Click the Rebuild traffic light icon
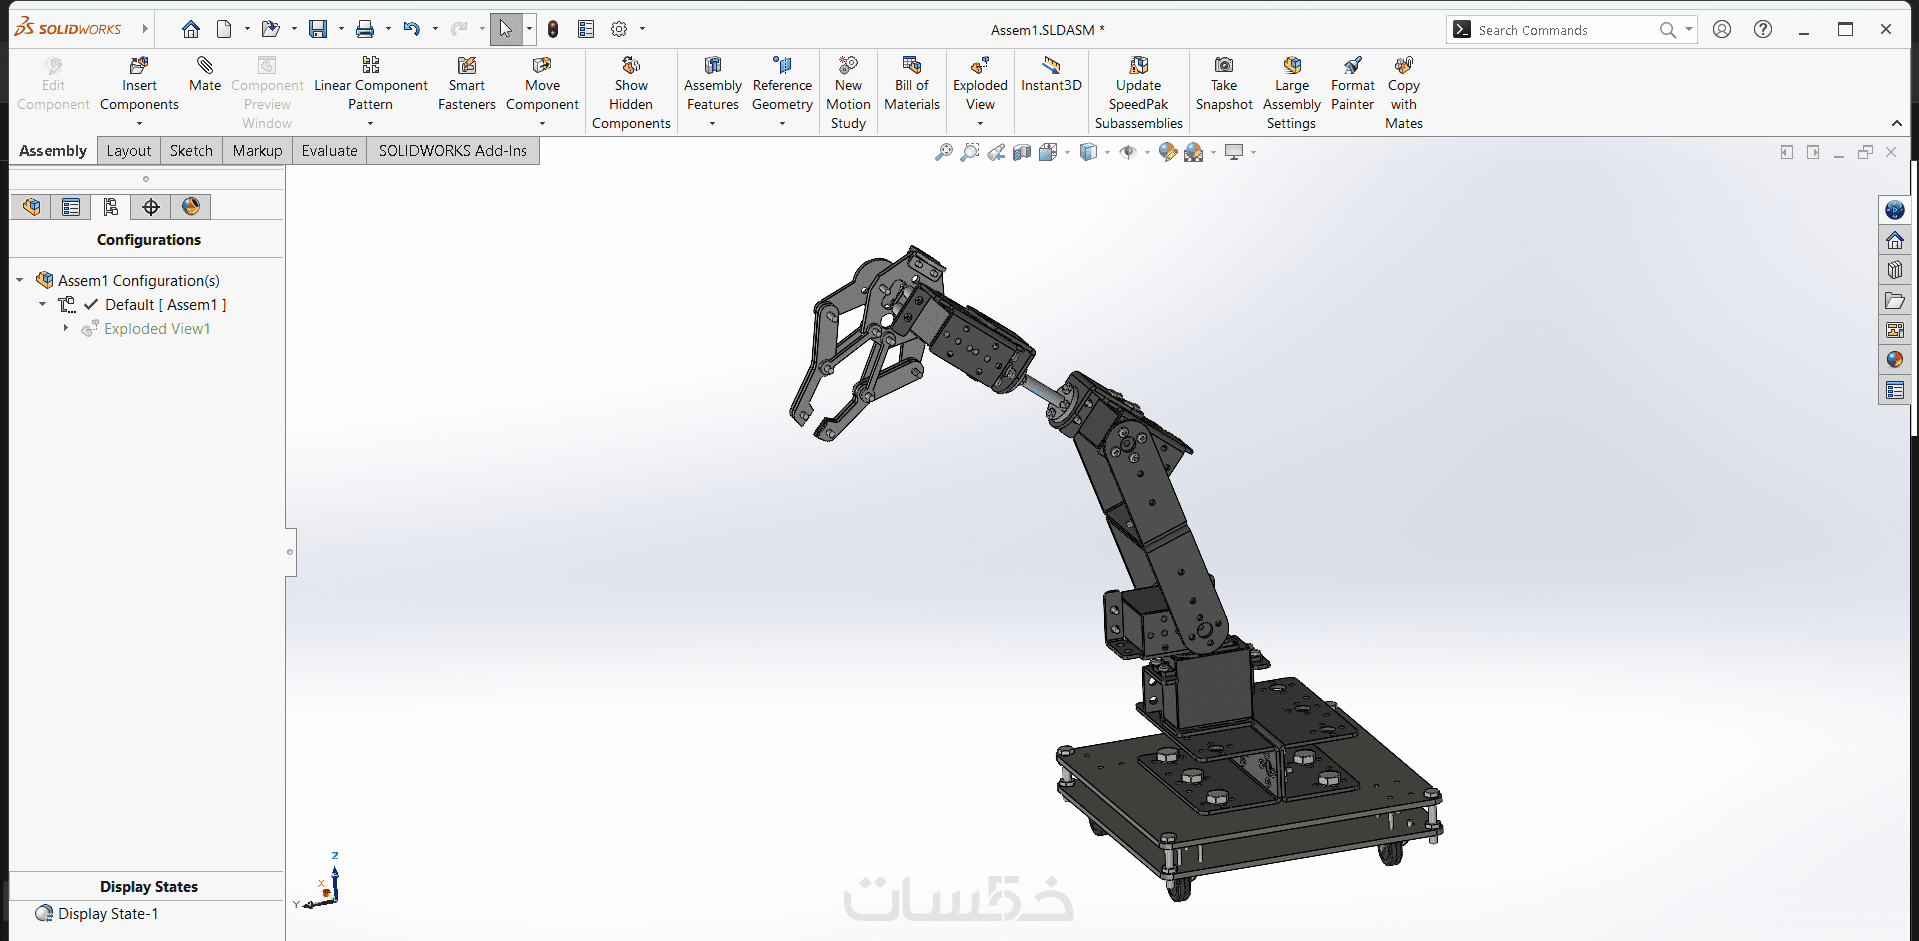The image size is (1919, 941). point(553,30)
